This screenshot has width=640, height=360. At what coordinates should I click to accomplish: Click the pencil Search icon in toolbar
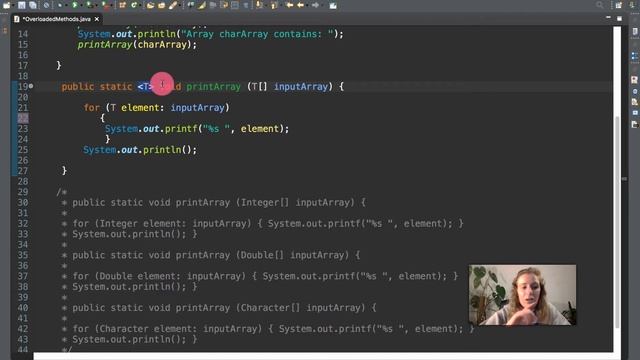[173, 5]
